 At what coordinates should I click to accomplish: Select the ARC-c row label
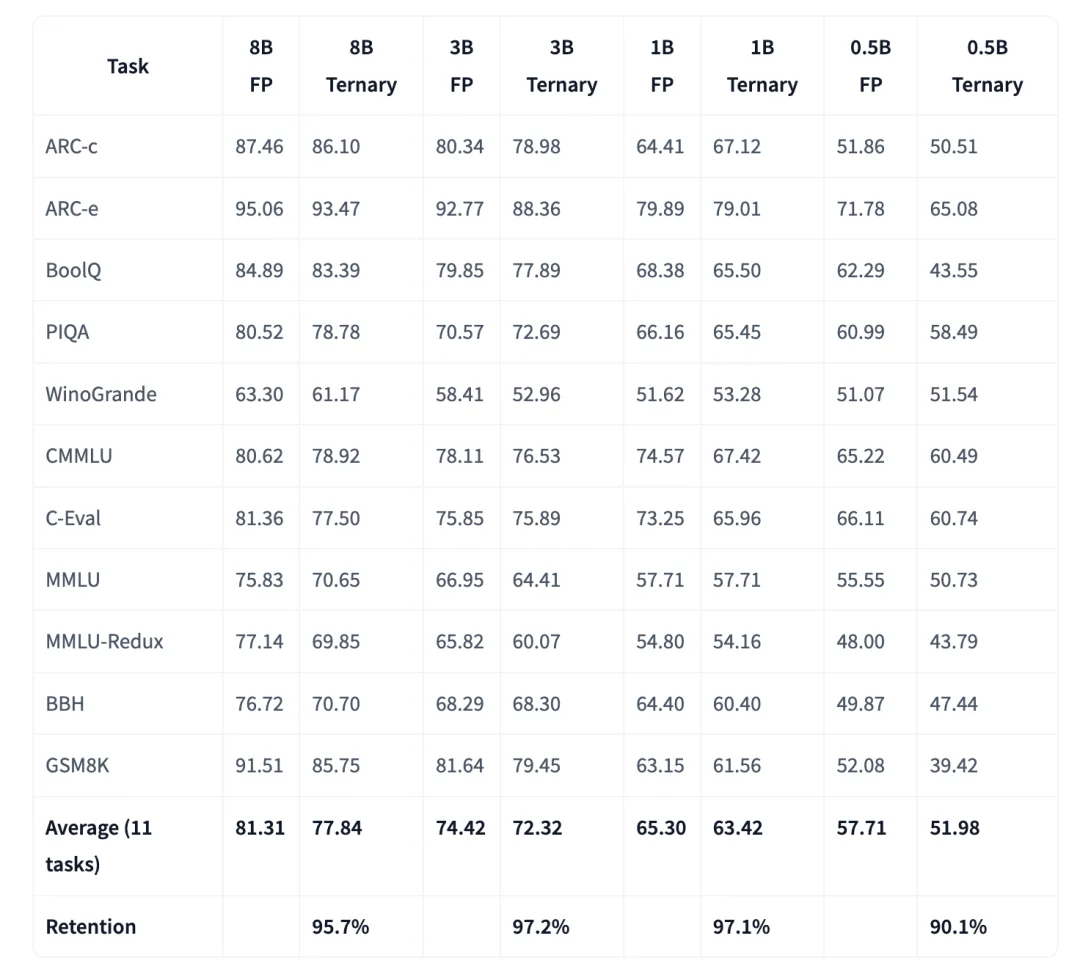[x=72, y=146]
